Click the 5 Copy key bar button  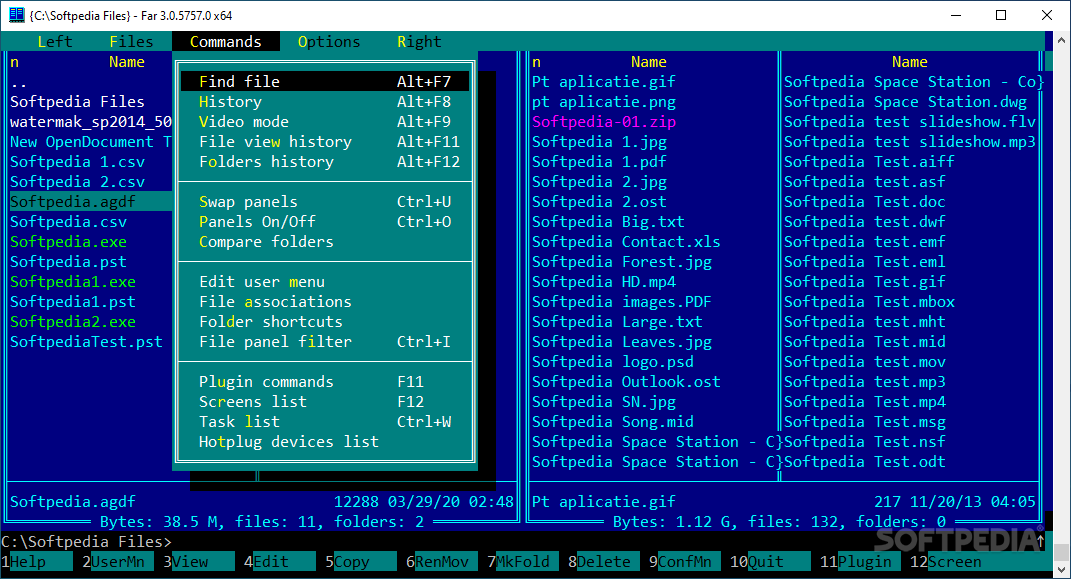click(361, 561)
